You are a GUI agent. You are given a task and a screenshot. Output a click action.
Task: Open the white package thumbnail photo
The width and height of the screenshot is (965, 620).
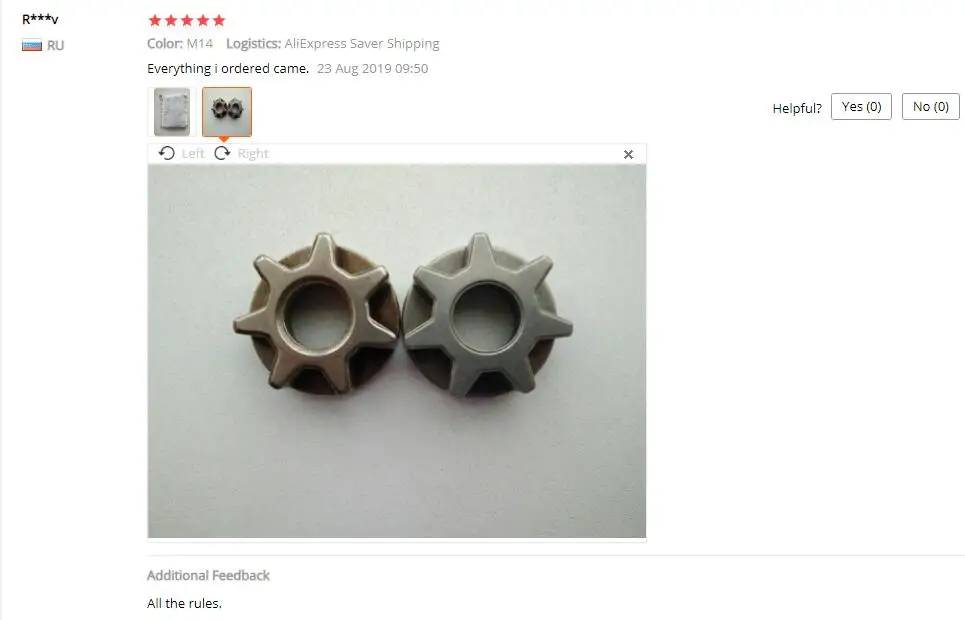coord(172,111)
